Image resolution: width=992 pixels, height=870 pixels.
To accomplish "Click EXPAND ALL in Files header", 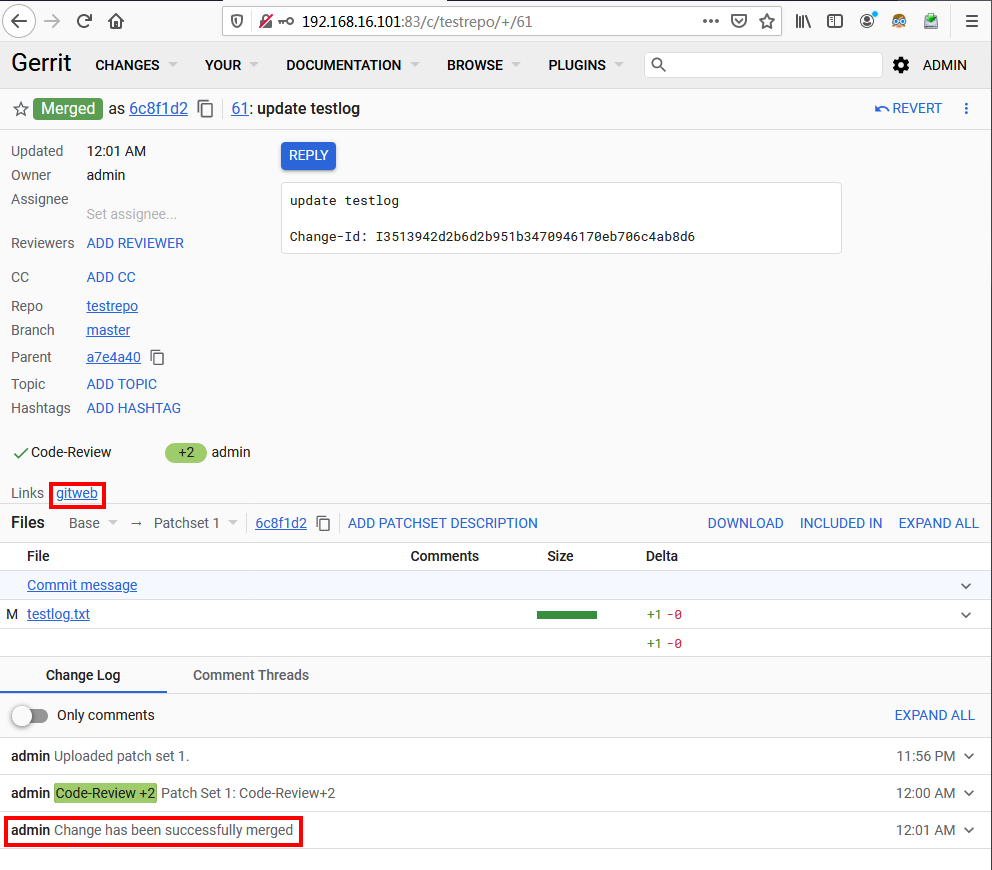I will pos(938,523).
